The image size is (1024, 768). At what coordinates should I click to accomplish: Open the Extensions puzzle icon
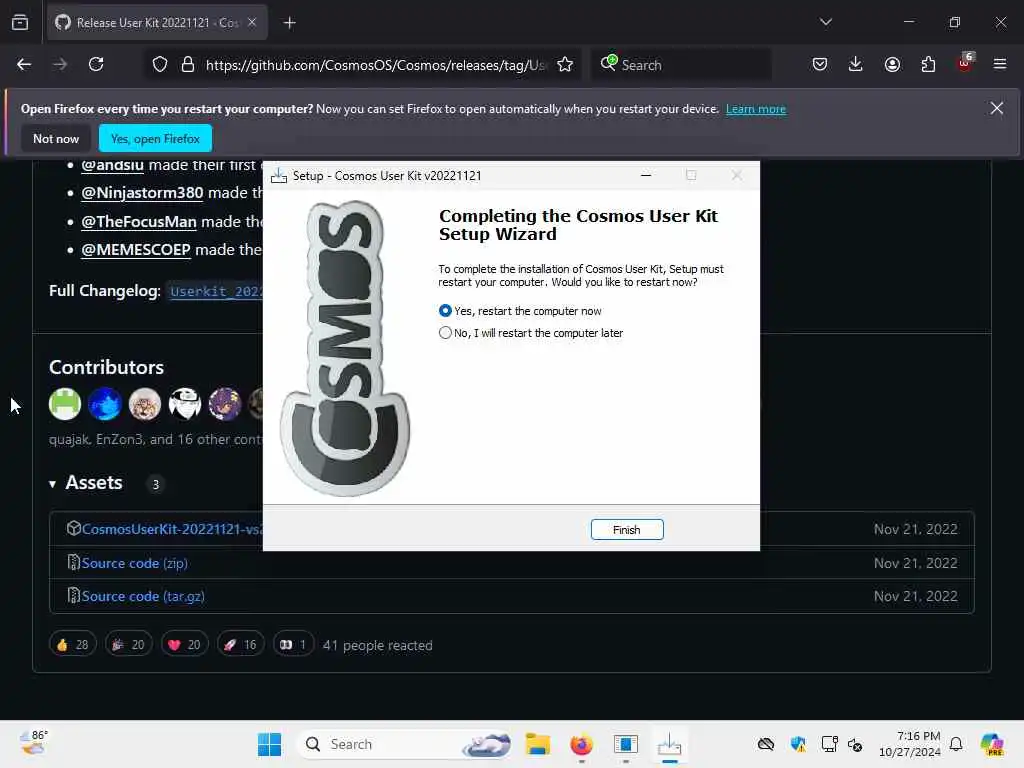(928, 64)
